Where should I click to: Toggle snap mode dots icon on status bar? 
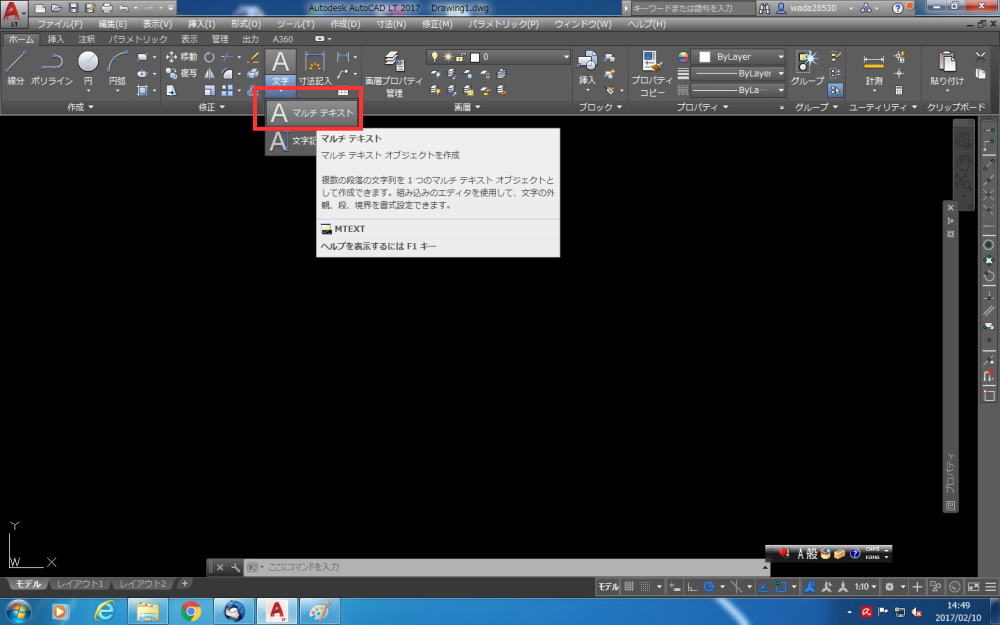[x=645, y=587]
